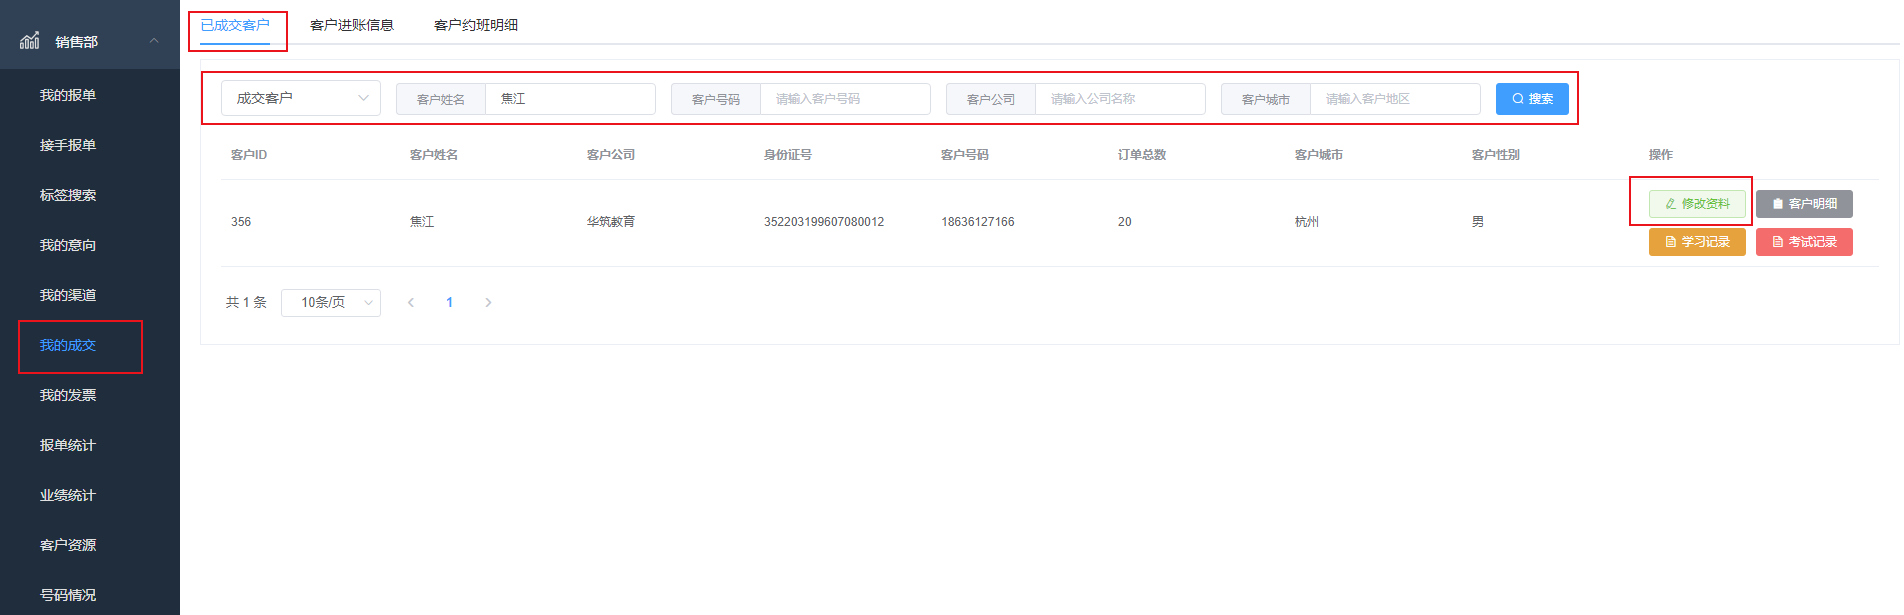This screenshot has height=615, width=1904.
Task: Click the blue 搜索 search button
Action: (1531, 99)
